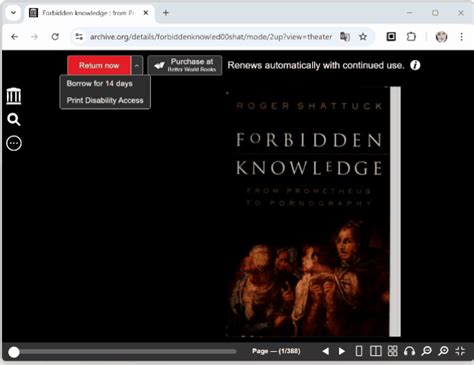
Task: Go back in browser history
Action: (x=14, y=37)
